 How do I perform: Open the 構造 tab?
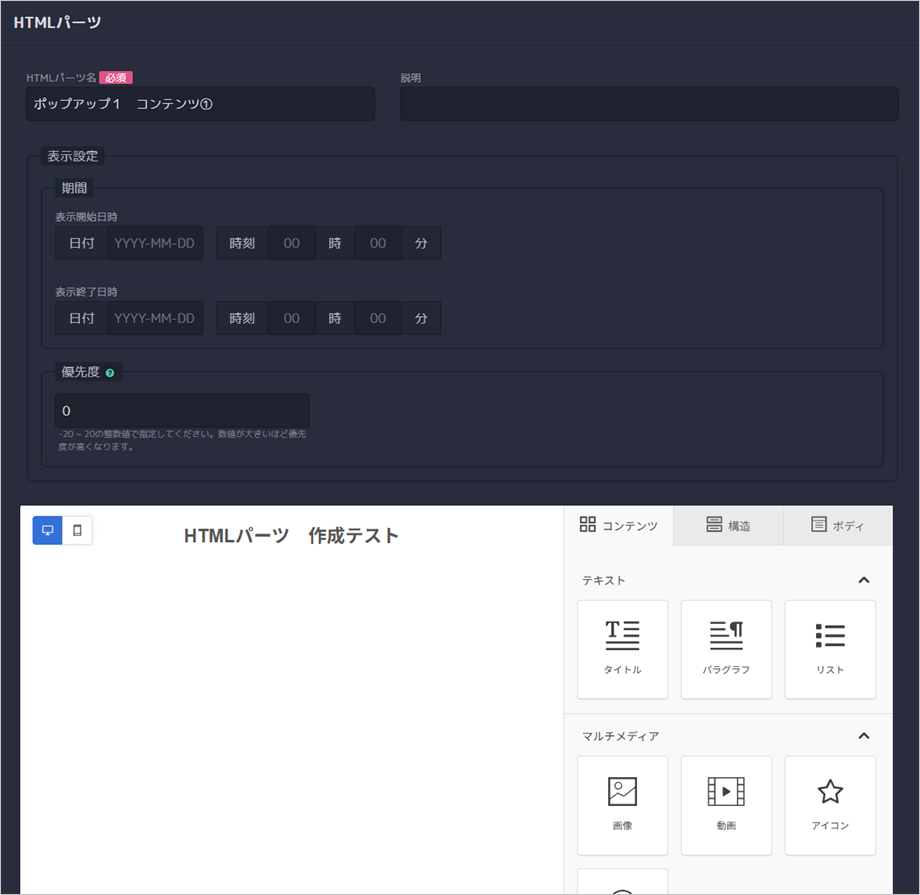(x=728, y=525)
